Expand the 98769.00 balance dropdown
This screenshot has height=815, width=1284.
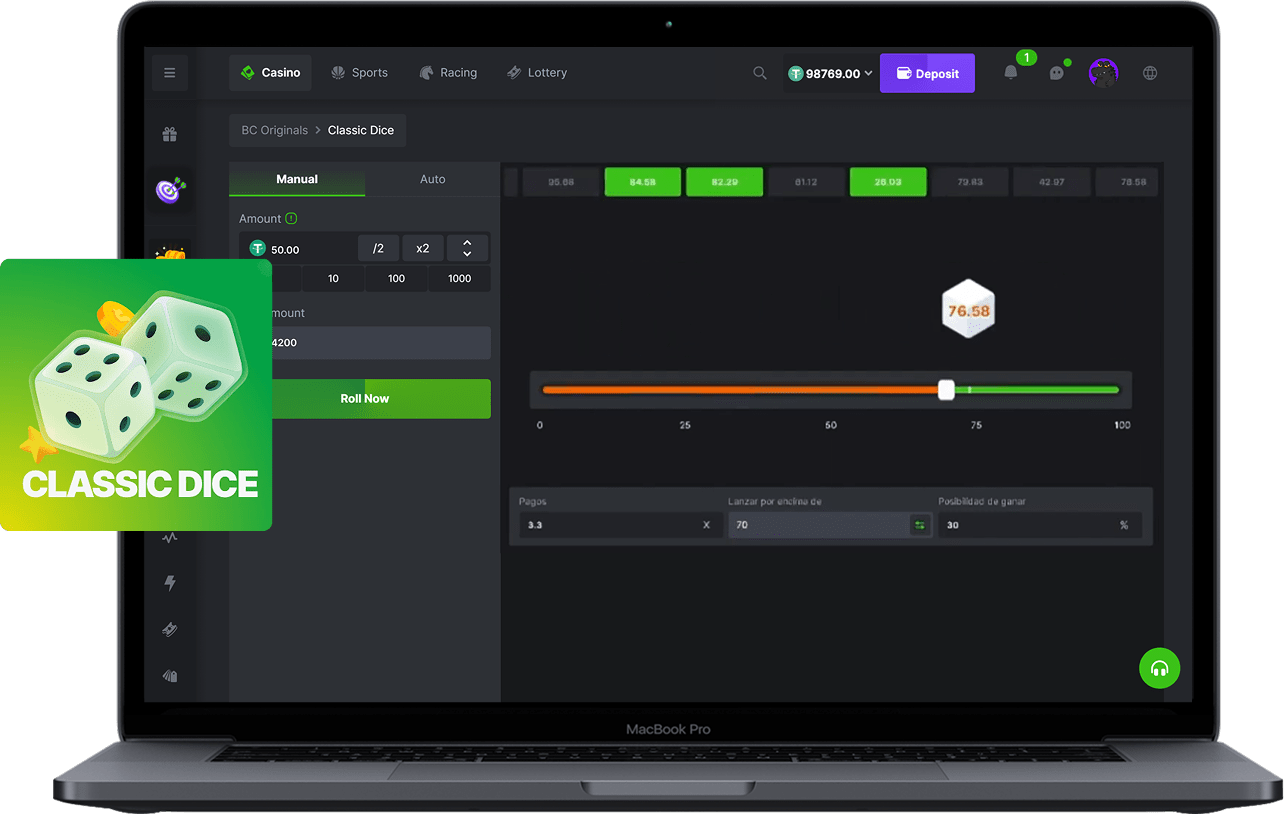[830, 73]
